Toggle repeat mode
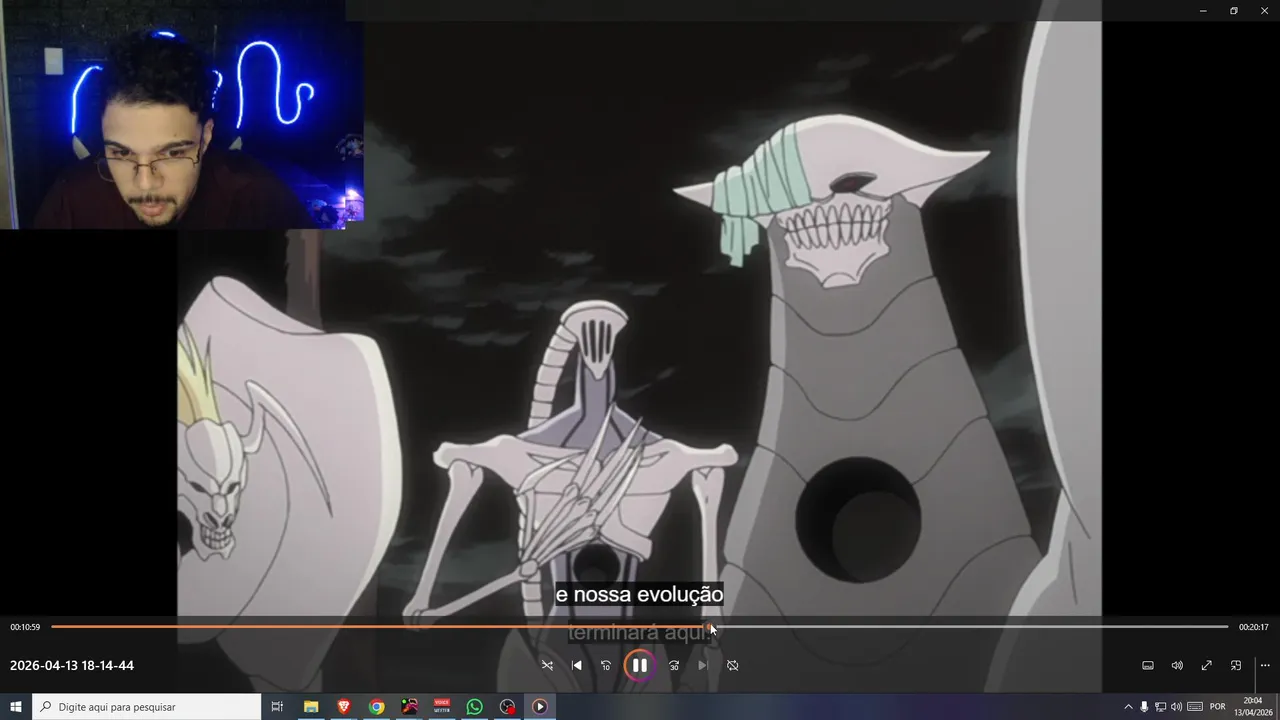This screenshot has height=720, width=1280. tap(733, 665)
